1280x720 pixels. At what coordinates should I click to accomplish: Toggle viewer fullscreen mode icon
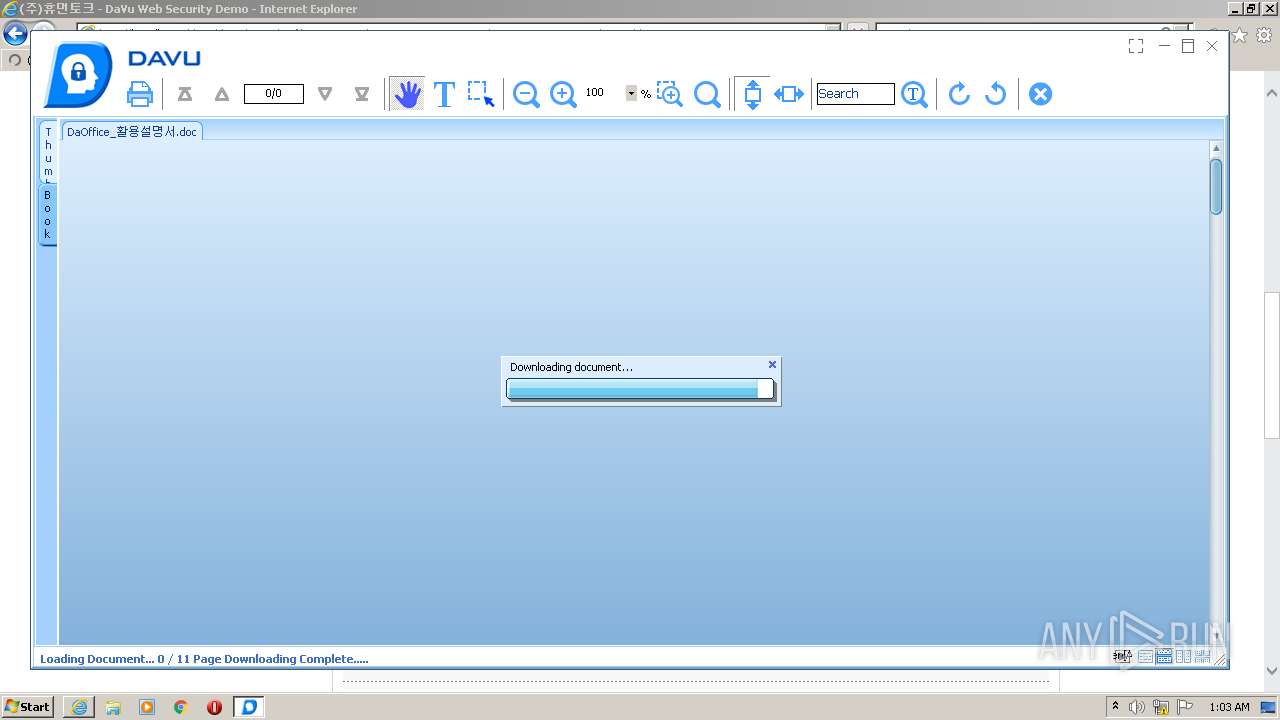(x=1136, y=46)
